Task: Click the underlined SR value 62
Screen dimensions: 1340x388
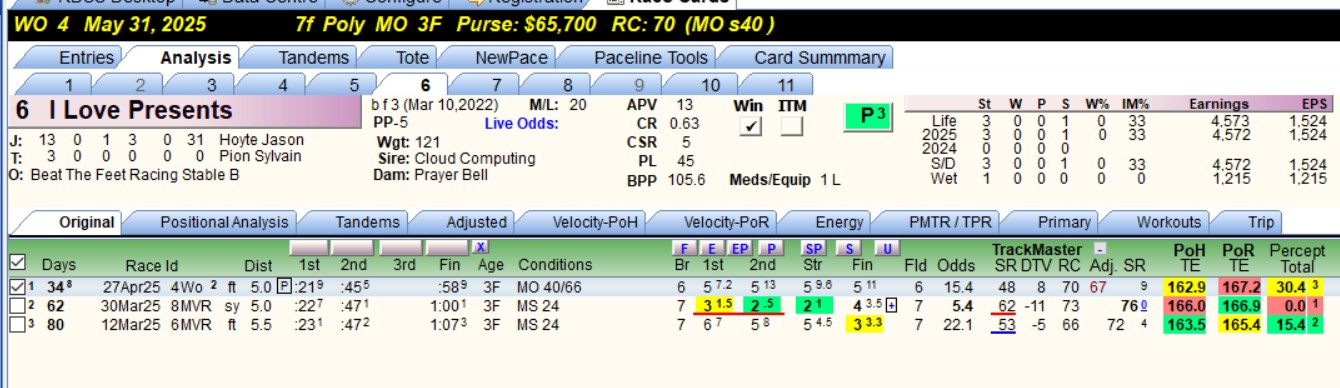Action: pos(1006,305)
